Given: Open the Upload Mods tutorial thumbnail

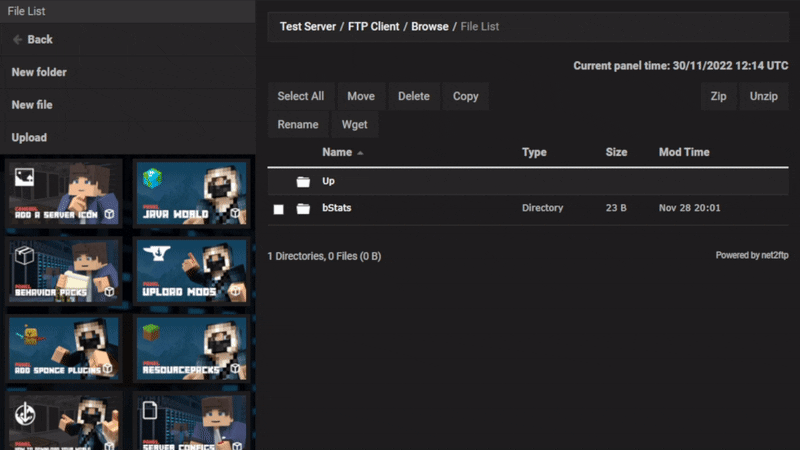Looking at the screenshot, I should click(190, 270).
